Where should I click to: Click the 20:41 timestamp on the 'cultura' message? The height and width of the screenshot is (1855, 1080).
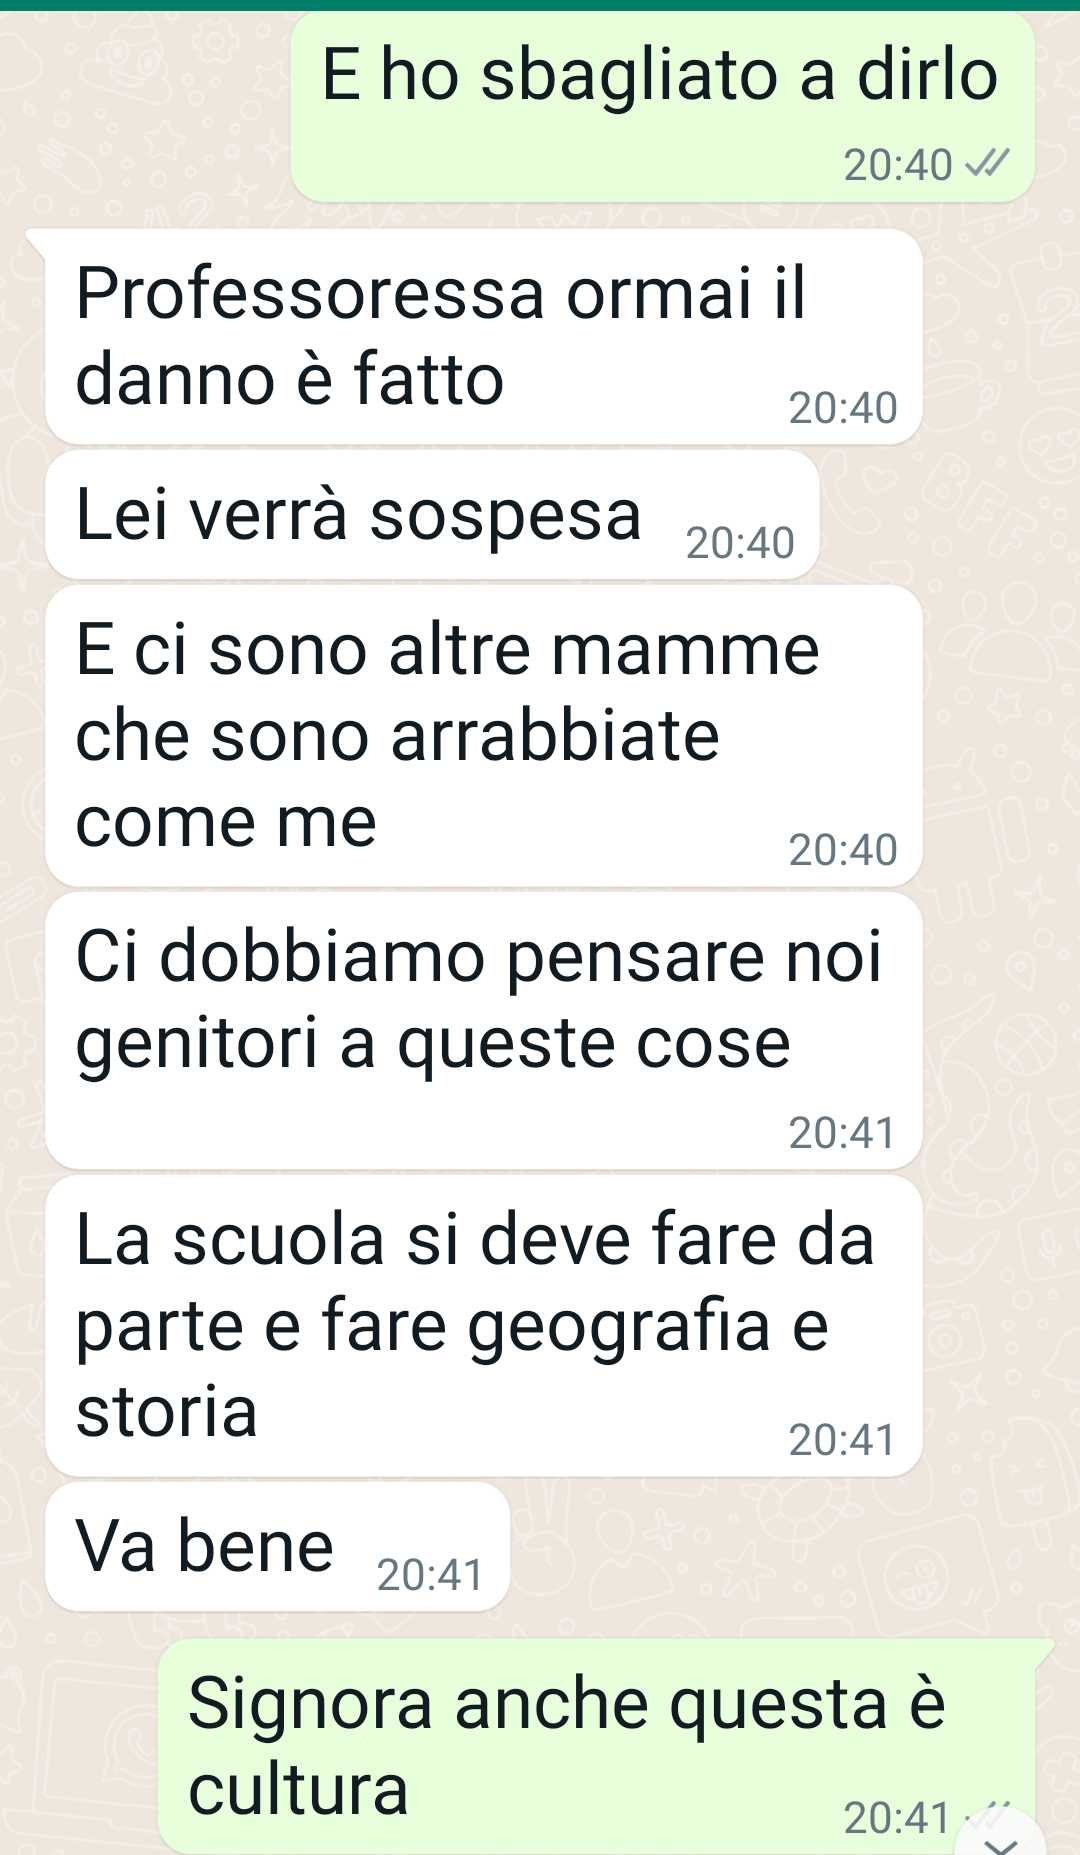pos(897,1818)
